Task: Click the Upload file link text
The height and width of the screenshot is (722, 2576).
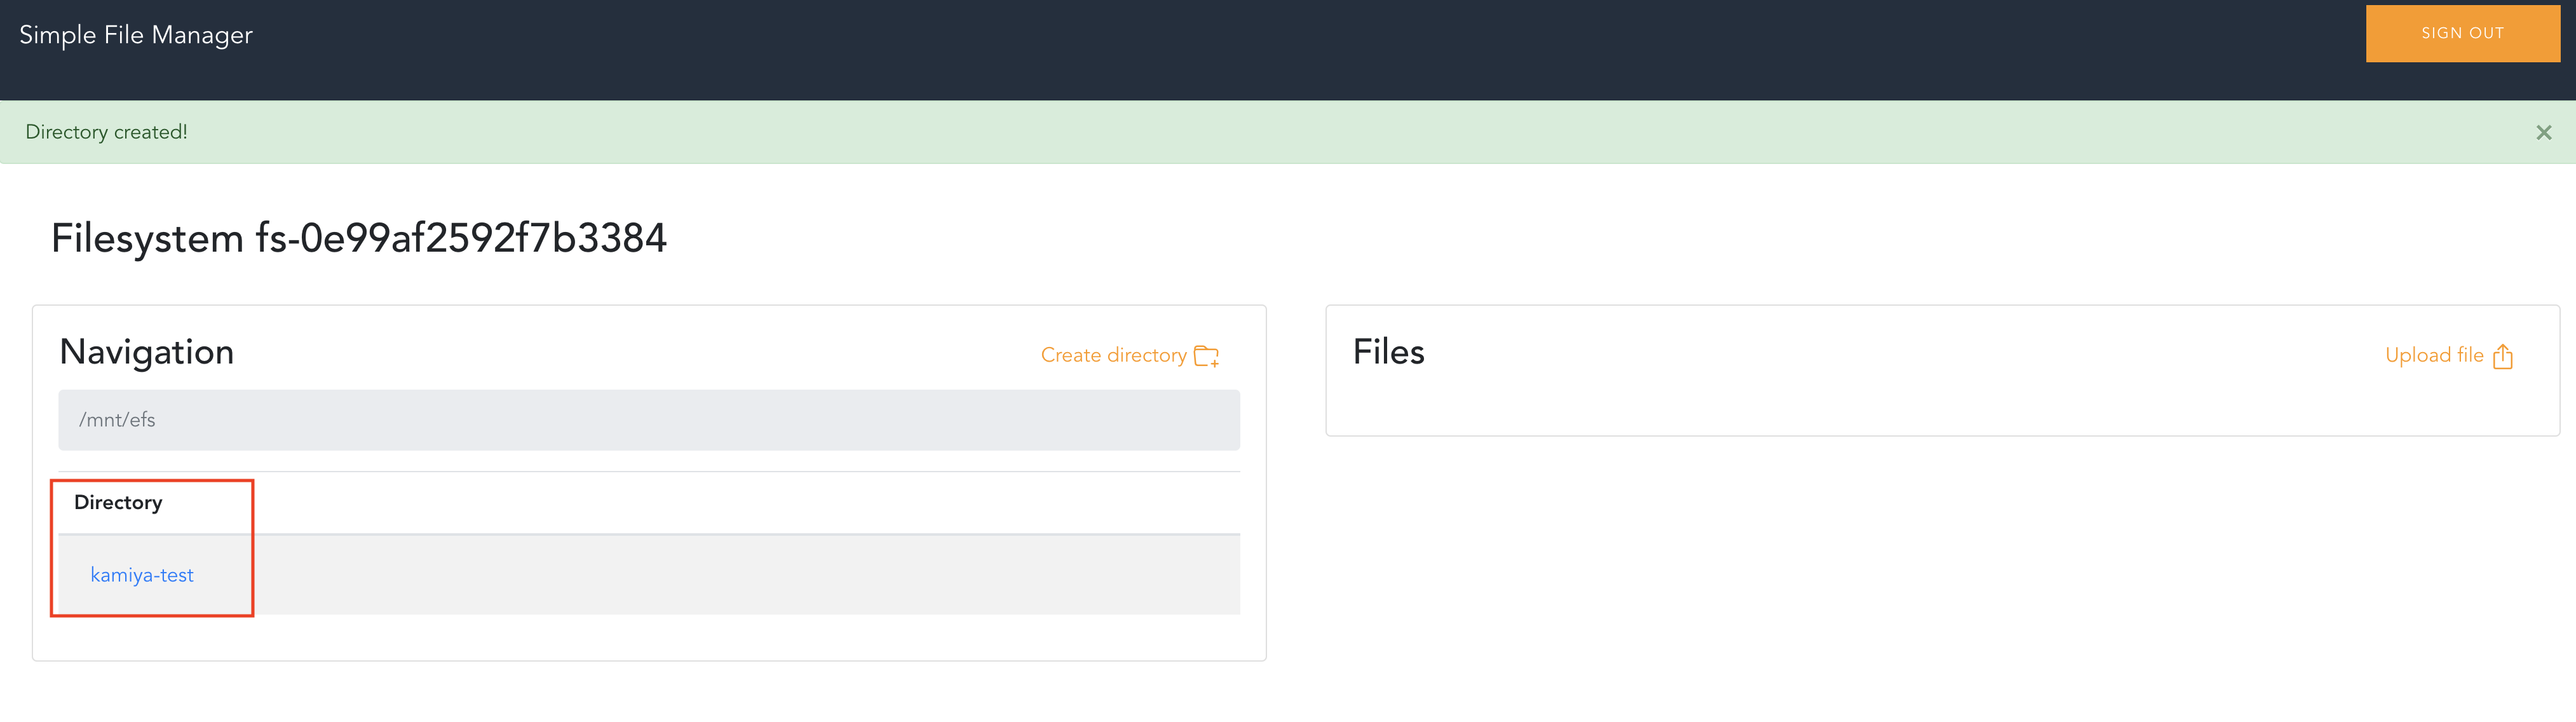Action: pos(2434,355)
